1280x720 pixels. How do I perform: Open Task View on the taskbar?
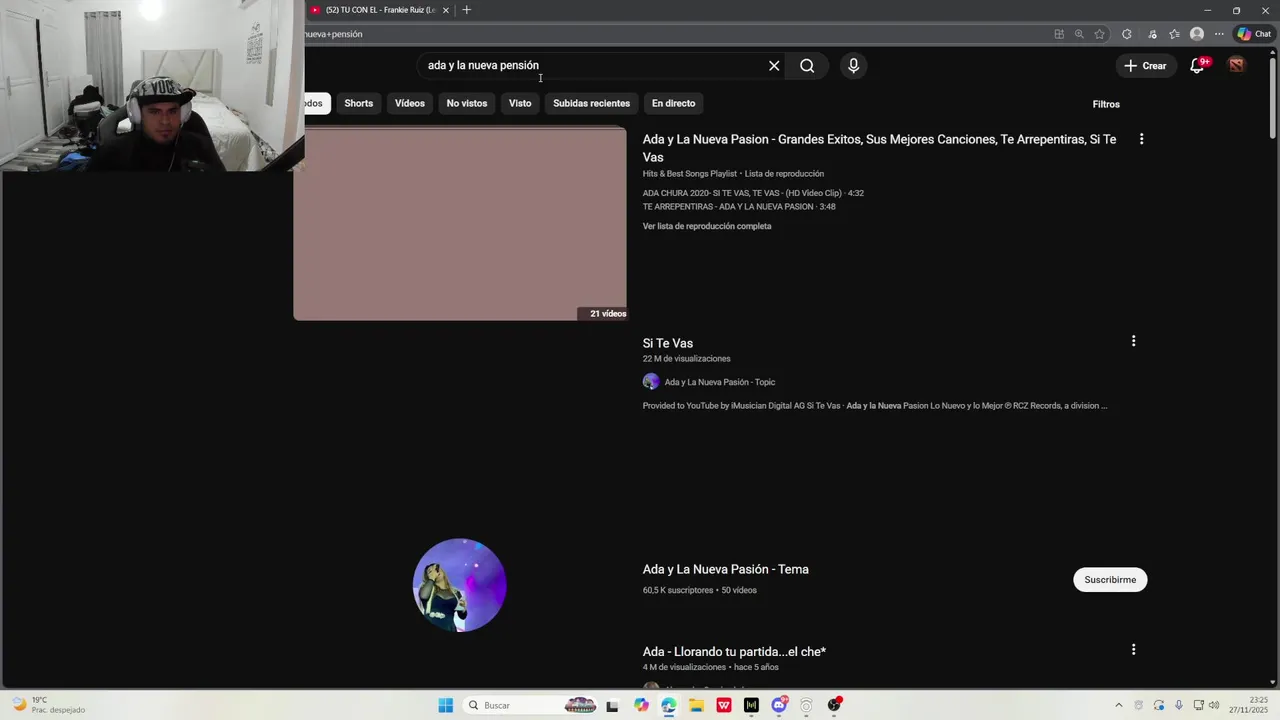(612, 705)
